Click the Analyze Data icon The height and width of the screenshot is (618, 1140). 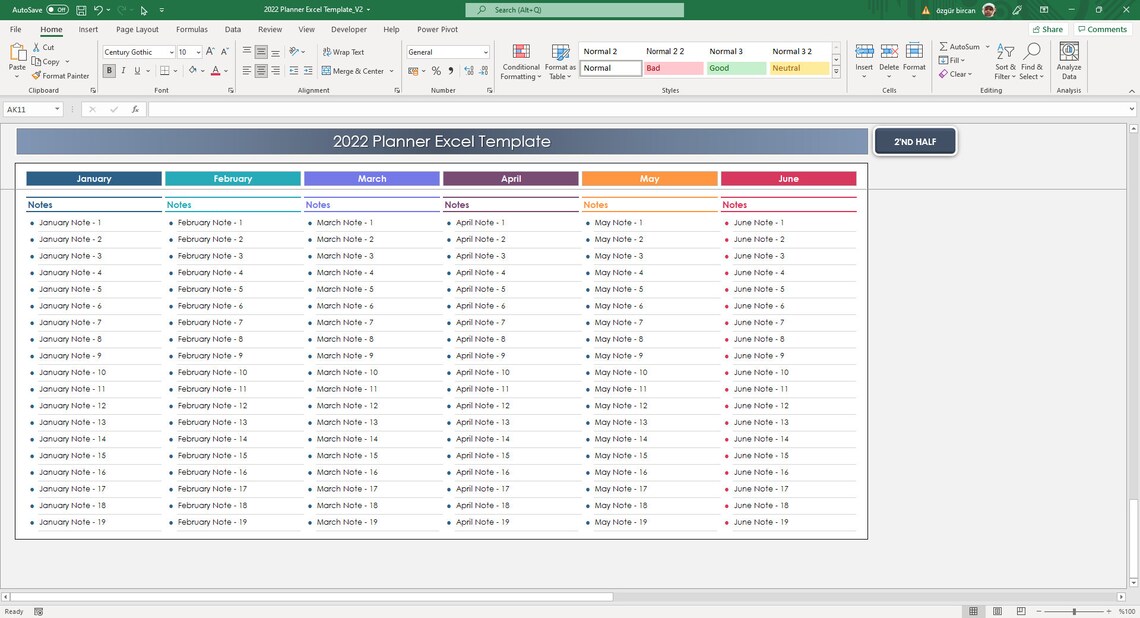(1068, 60)
